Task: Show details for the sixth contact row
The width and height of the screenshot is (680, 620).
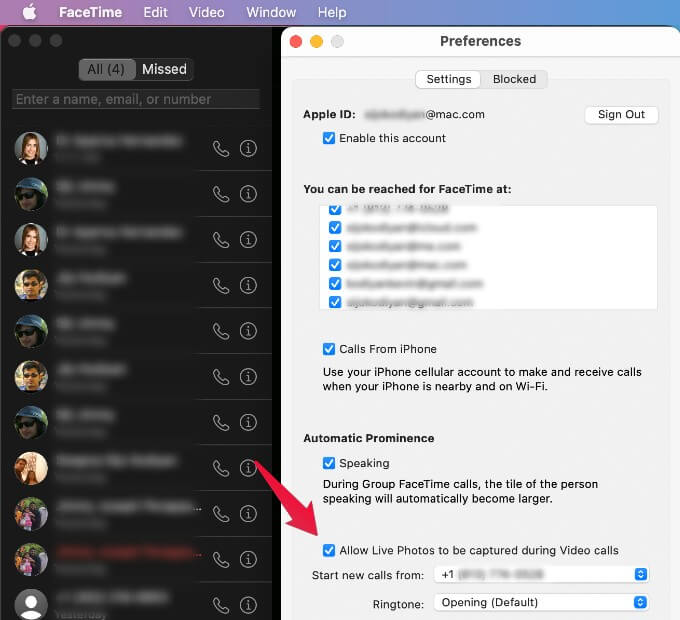Action: [x=248, y=377]
